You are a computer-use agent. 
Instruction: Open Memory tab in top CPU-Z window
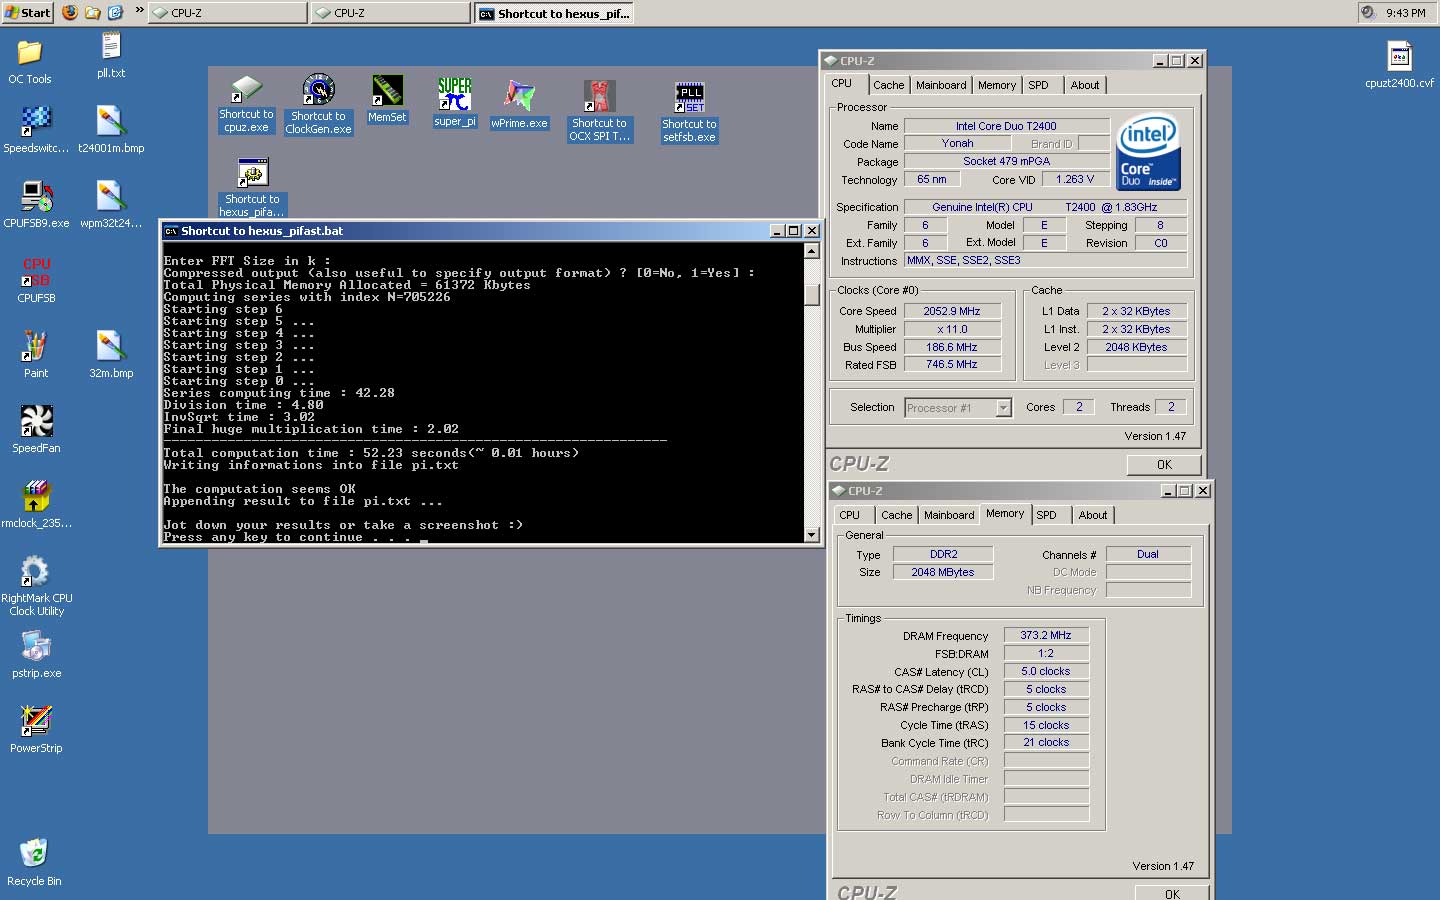997,85
